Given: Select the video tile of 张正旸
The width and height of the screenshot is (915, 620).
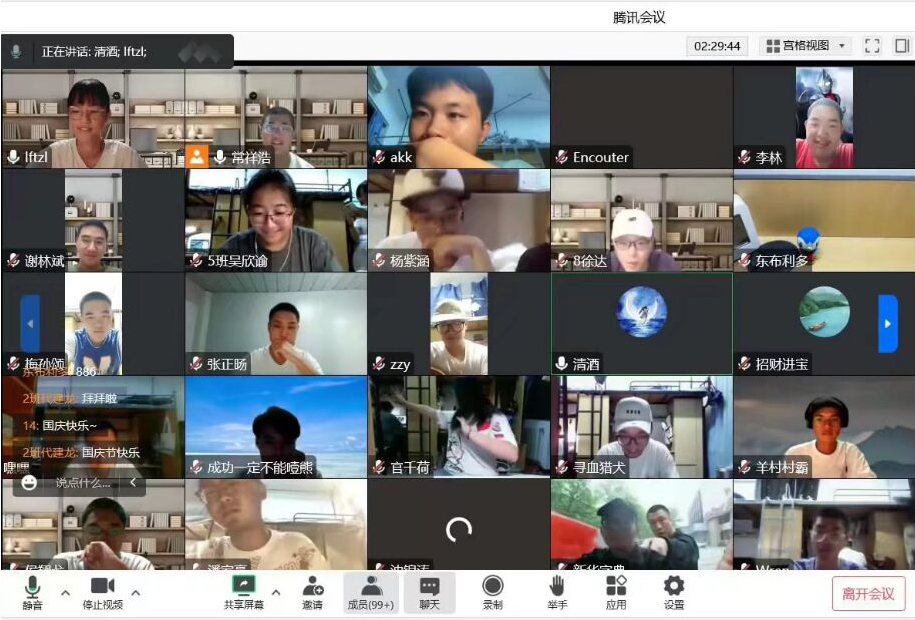Looking at the screenshot, I should 275,324.
